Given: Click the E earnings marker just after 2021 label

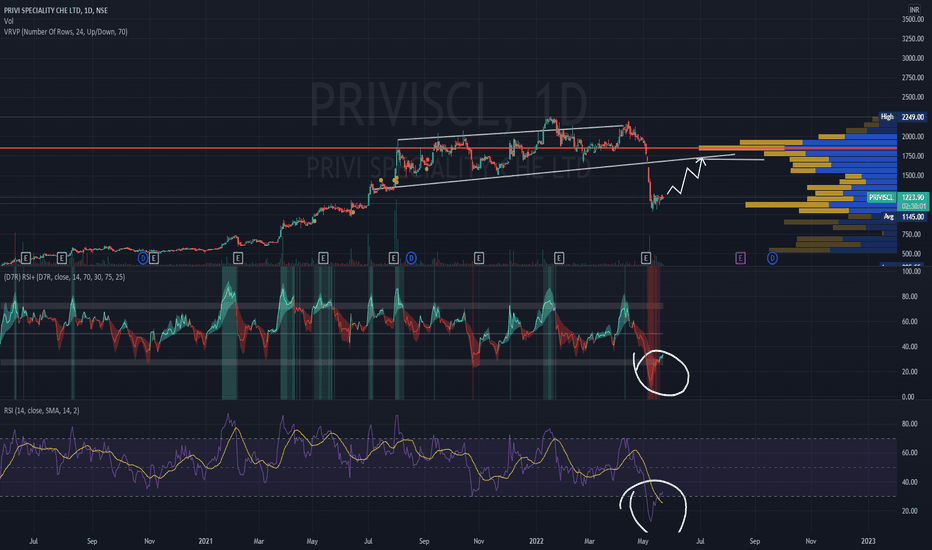Looking at the screenshot, I should click(x=238, y=258).
